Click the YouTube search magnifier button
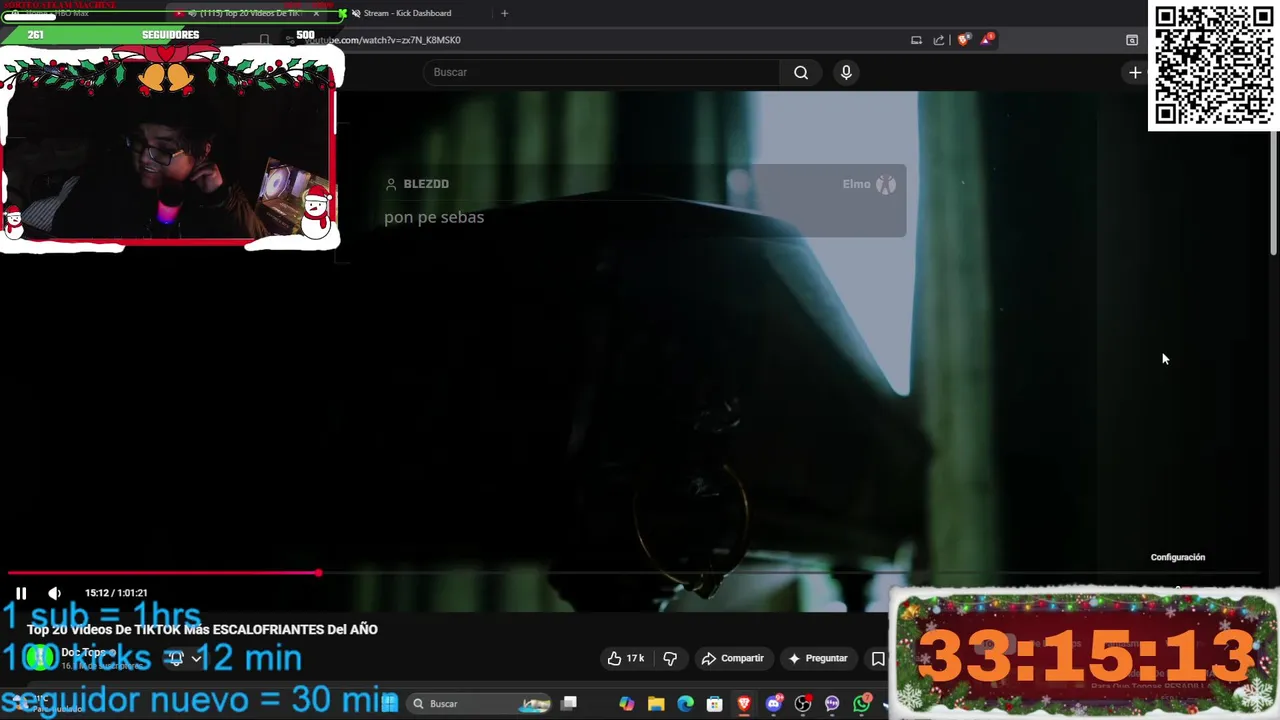 pyautogui.click(x=801, y=72)
